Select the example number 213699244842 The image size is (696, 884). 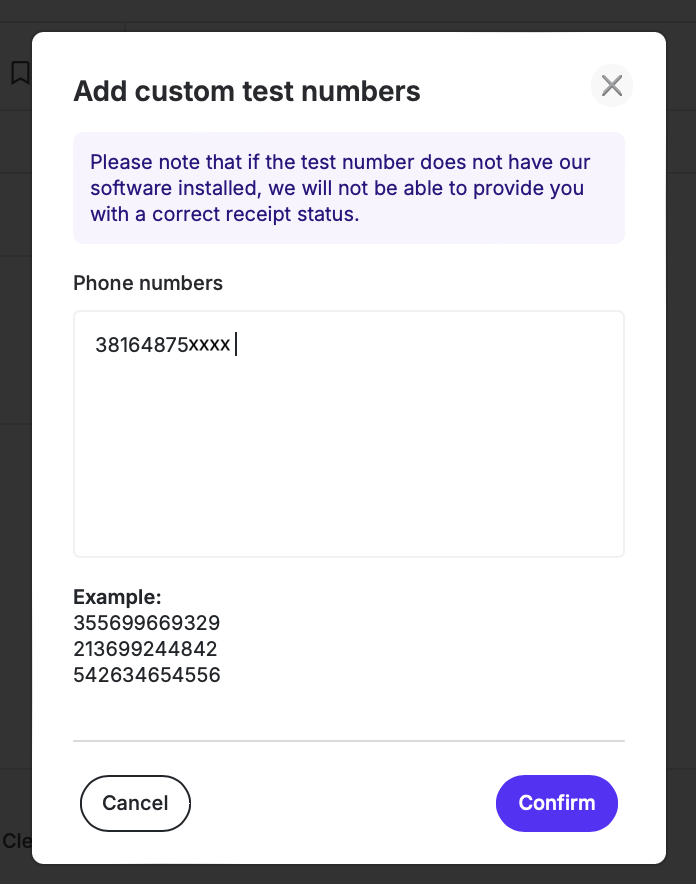coord(146,648)
